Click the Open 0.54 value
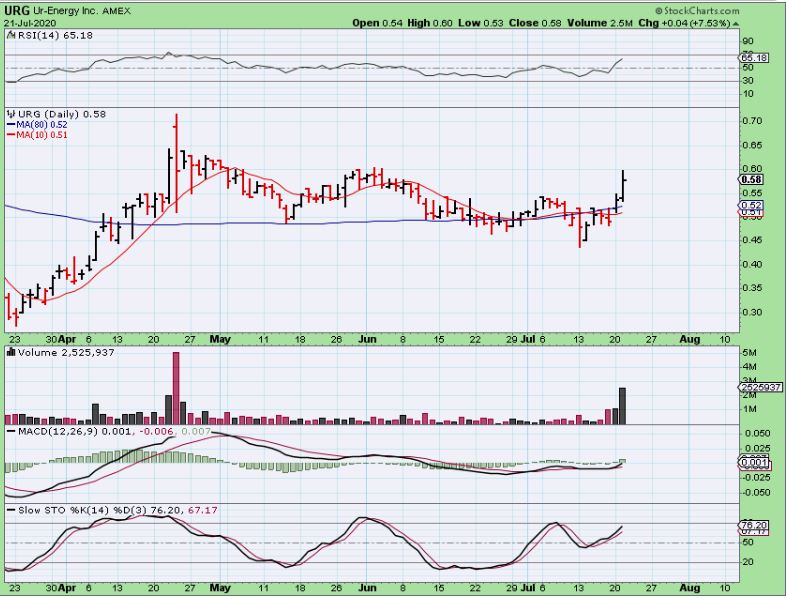787x598 pixels. (x=377, y=23)
